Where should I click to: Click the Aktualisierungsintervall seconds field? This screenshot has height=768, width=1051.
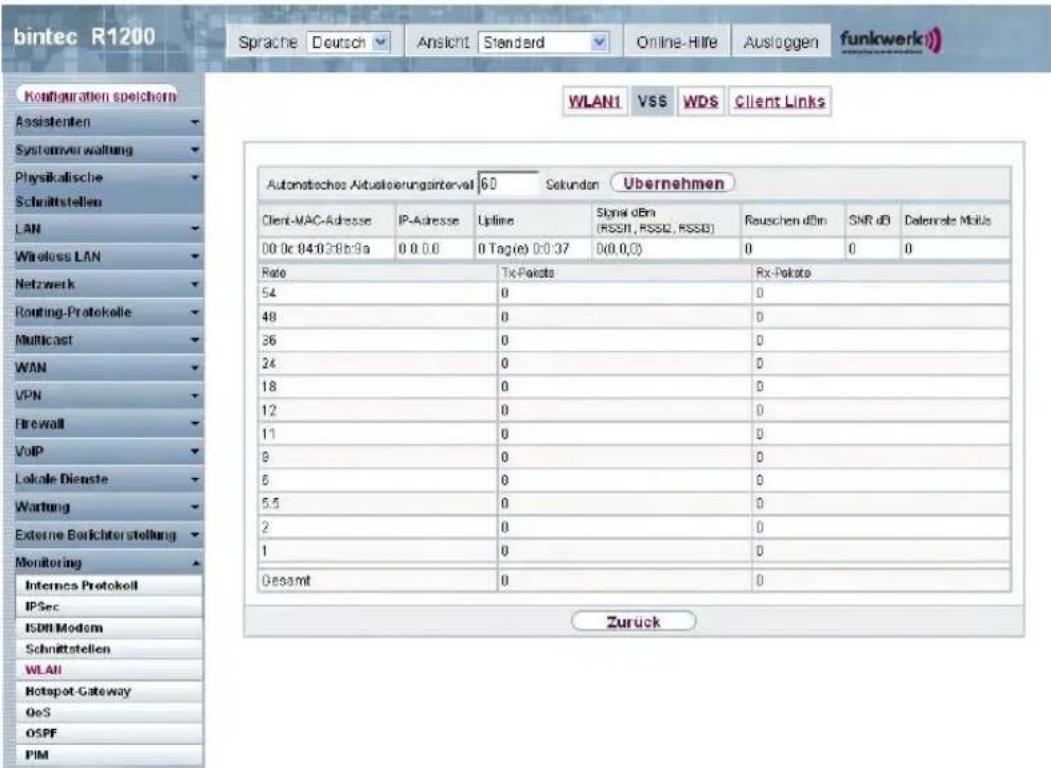coord(507,184)
